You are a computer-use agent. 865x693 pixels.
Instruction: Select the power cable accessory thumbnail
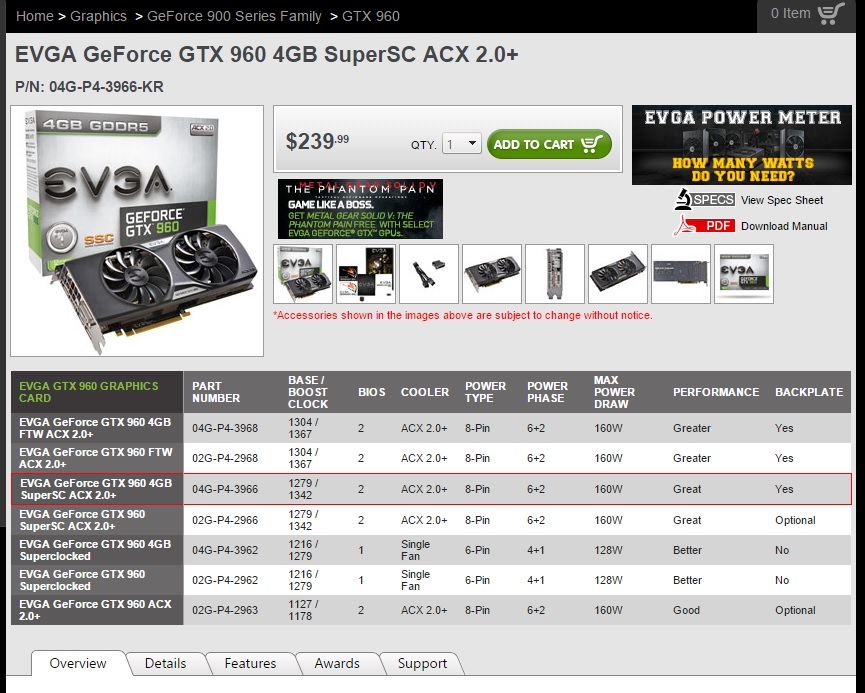point(429,273)
